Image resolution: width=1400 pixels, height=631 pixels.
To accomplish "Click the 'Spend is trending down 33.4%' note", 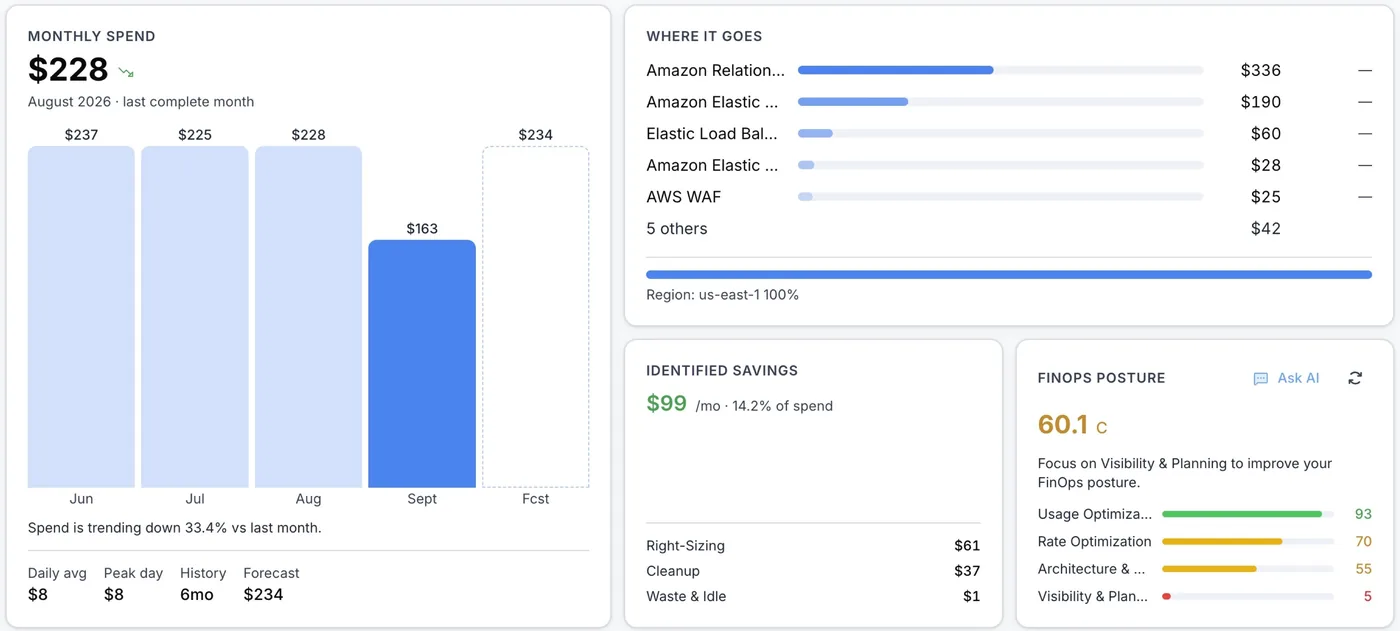I will [x=175, y=528].
